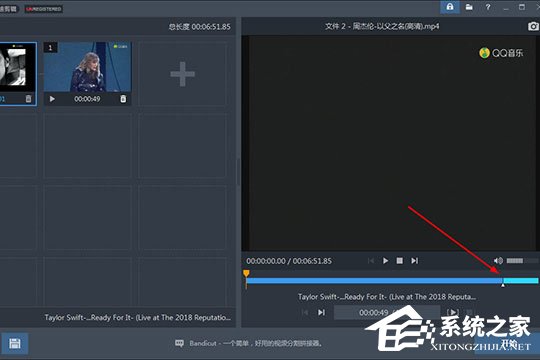Open help via question mark icon

pyautogui.click(x=488, y=7)
